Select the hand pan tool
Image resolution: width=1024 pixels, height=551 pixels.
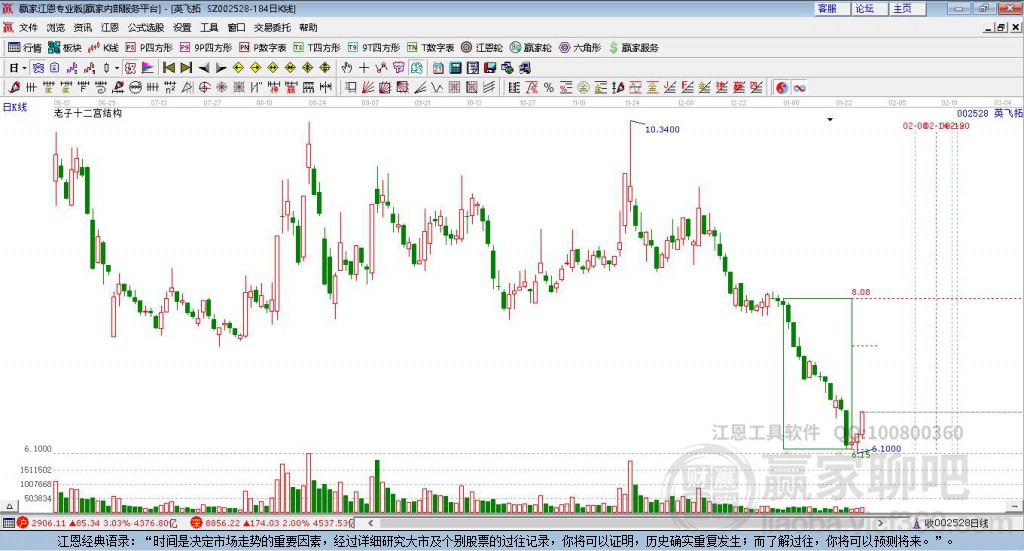[347, 68]
